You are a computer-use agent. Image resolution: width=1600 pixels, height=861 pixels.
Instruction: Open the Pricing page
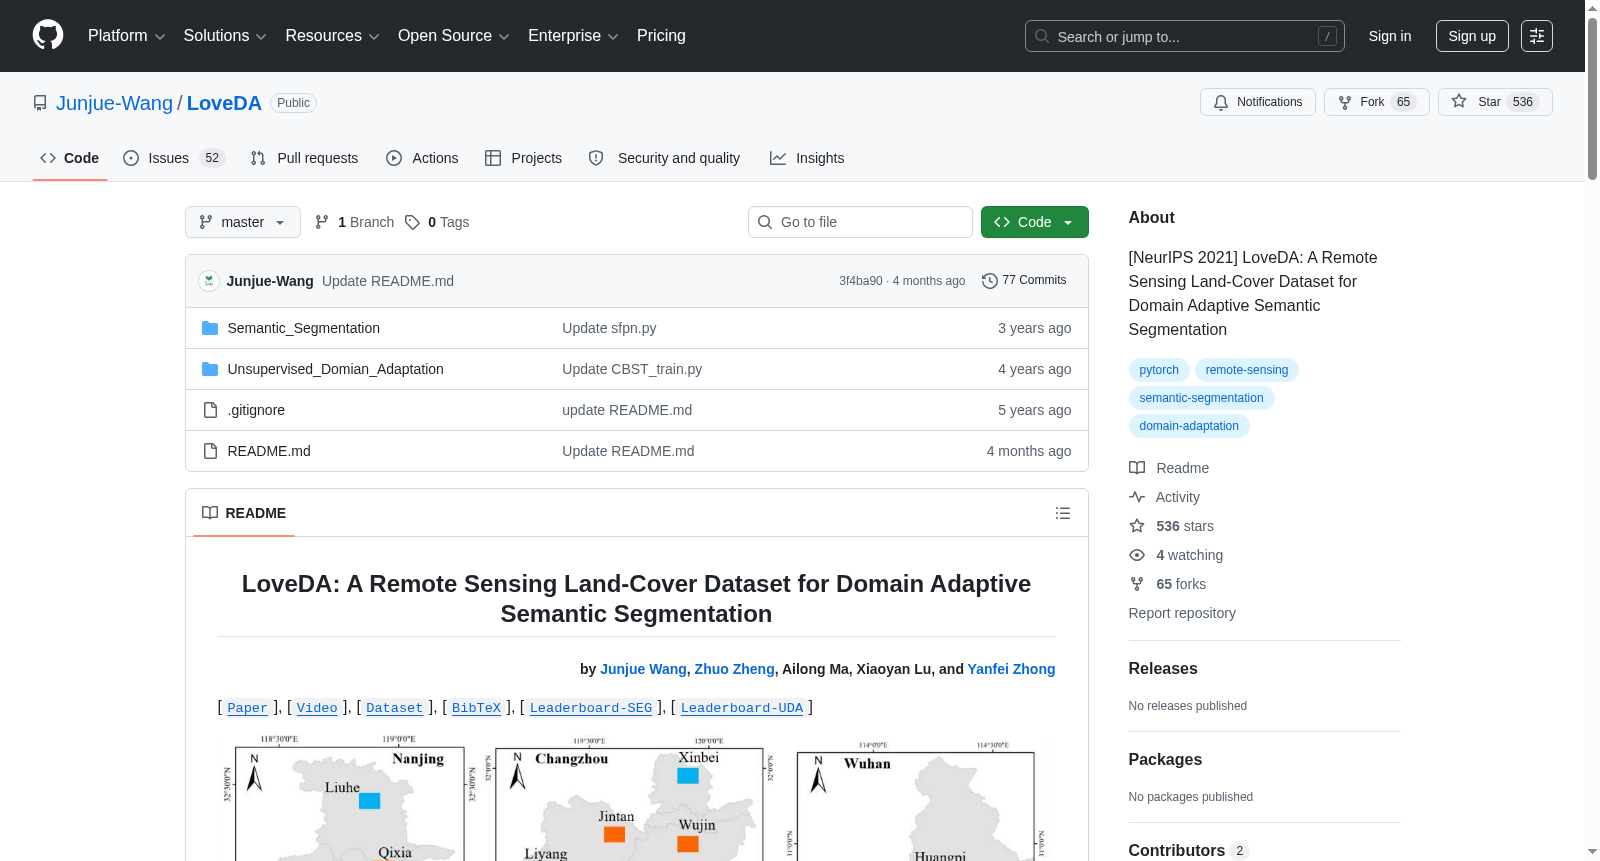[661, 36]
